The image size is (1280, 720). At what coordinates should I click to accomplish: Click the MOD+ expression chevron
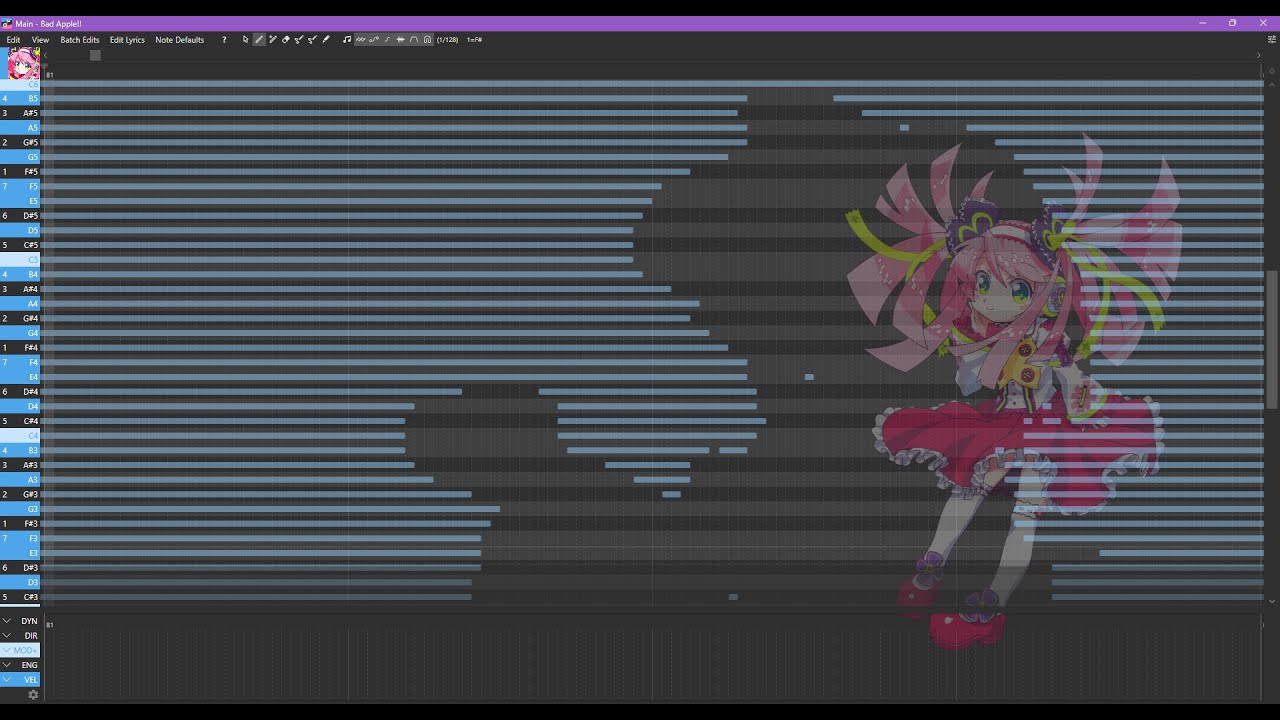7,650
